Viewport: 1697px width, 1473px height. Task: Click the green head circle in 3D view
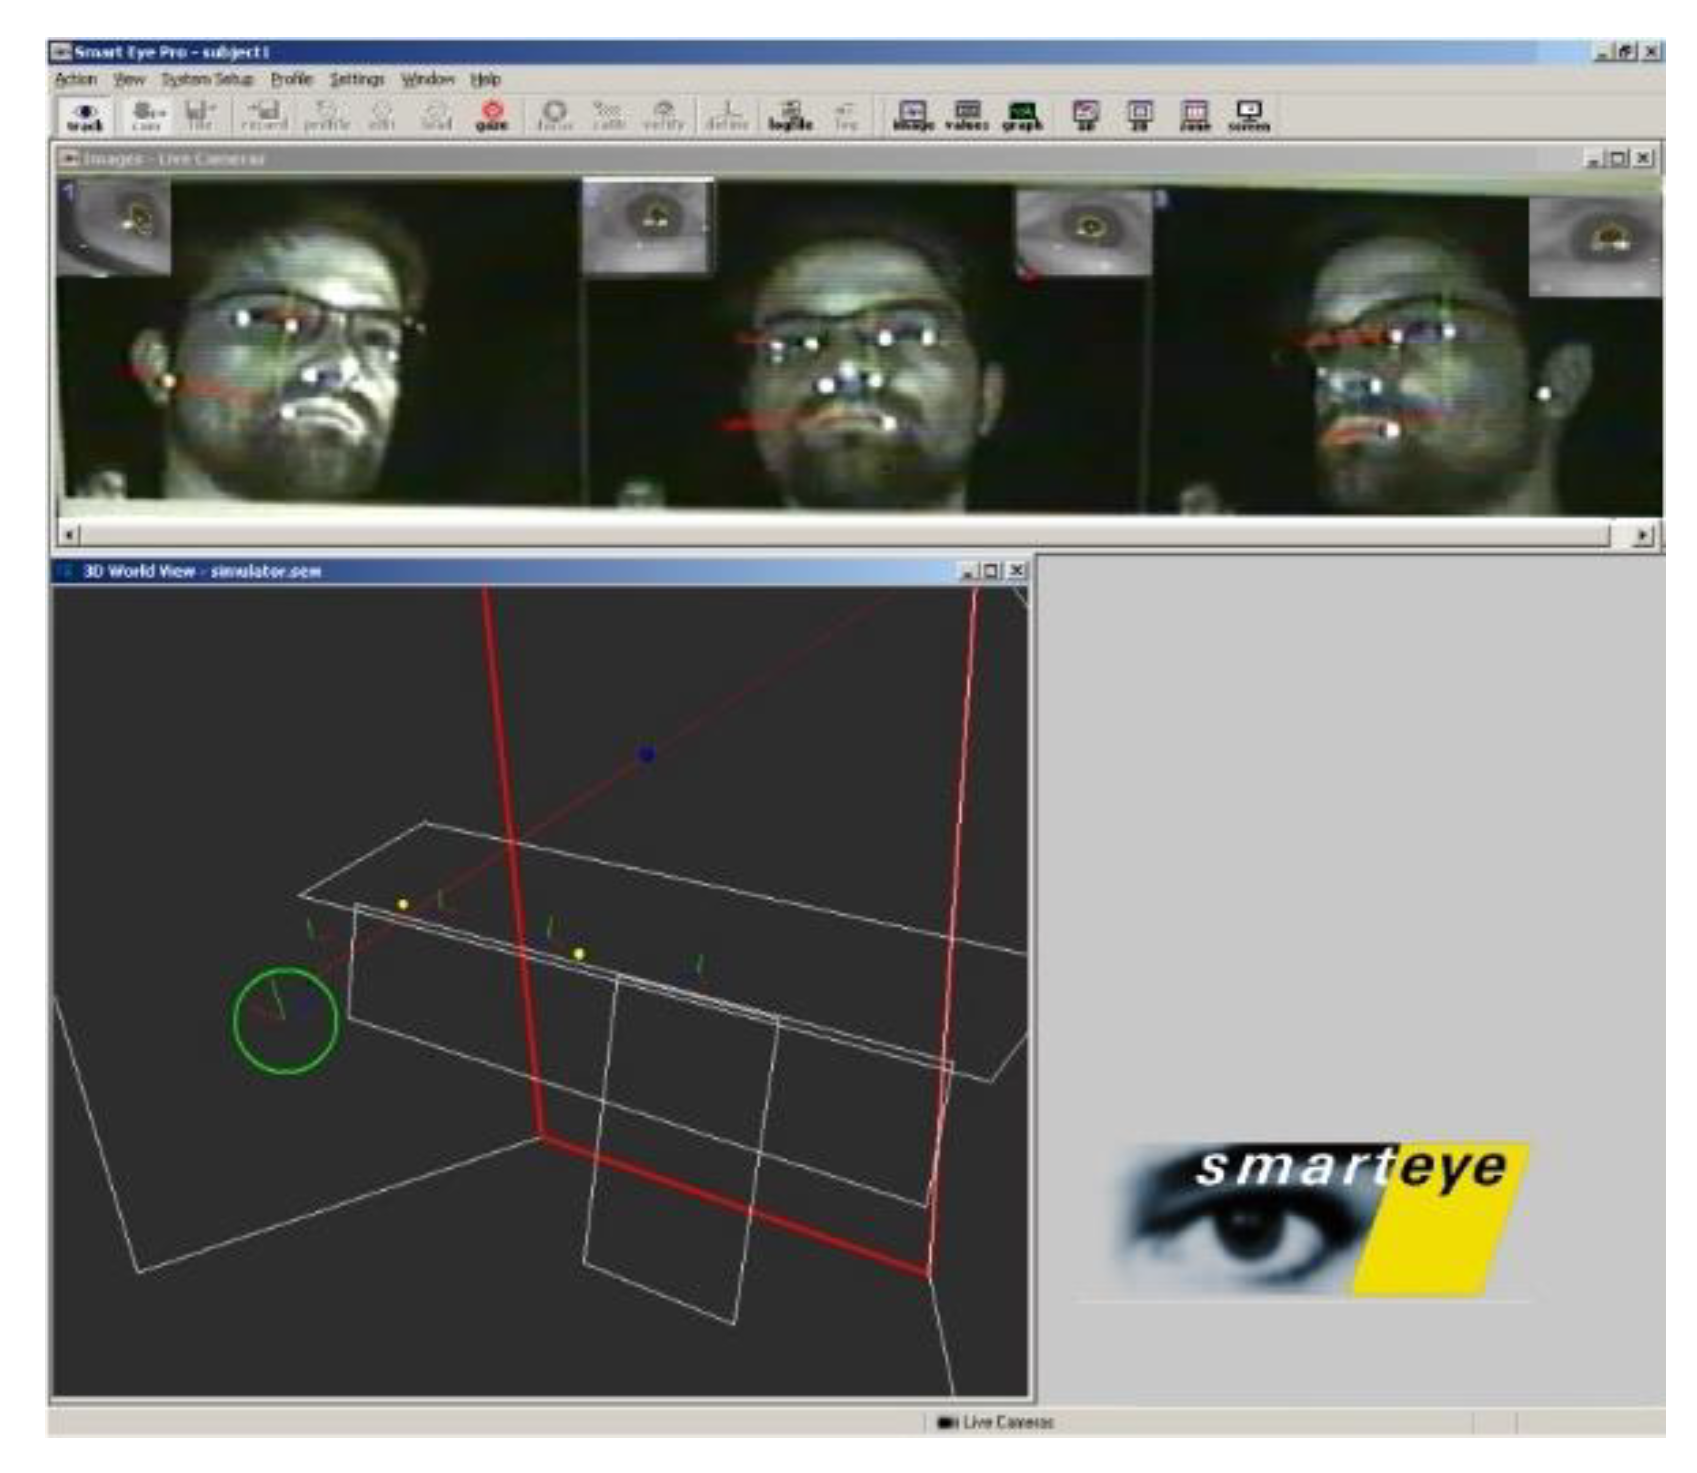(285, 1020)
